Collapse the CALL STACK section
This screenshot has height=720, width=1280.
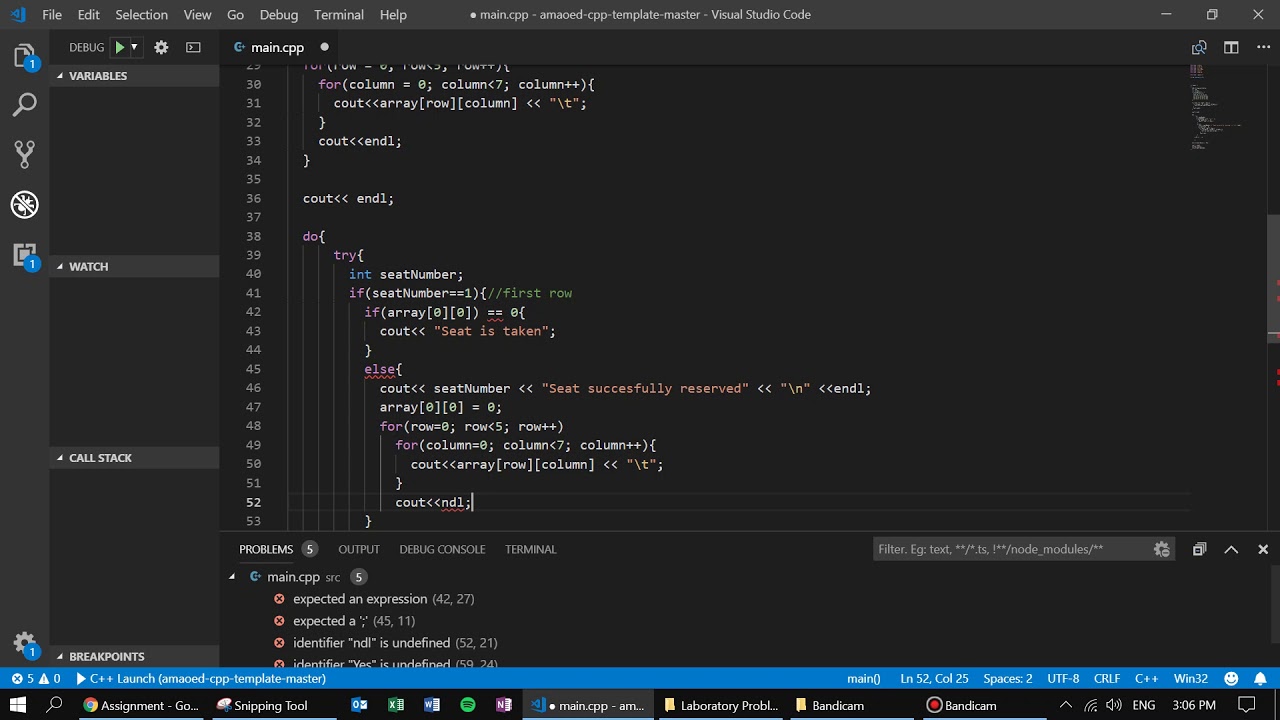pos(134,458)
